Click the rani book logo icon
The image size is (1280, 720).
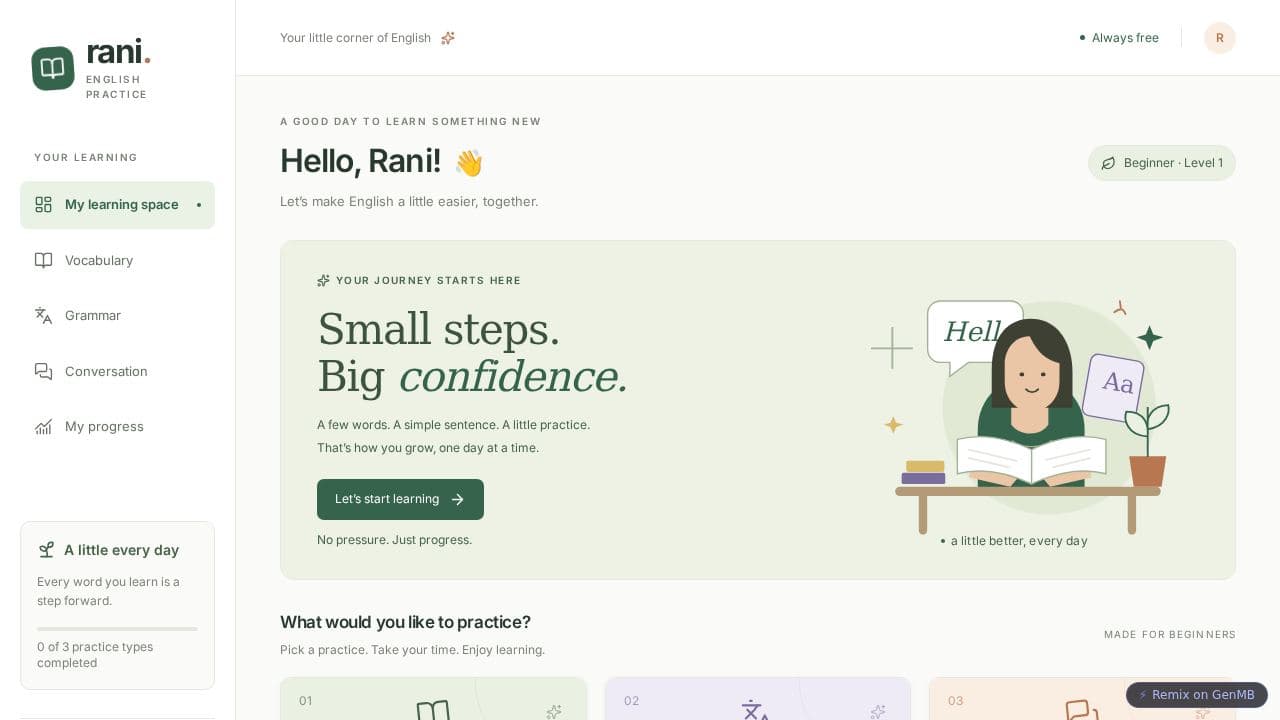(53, 68)
